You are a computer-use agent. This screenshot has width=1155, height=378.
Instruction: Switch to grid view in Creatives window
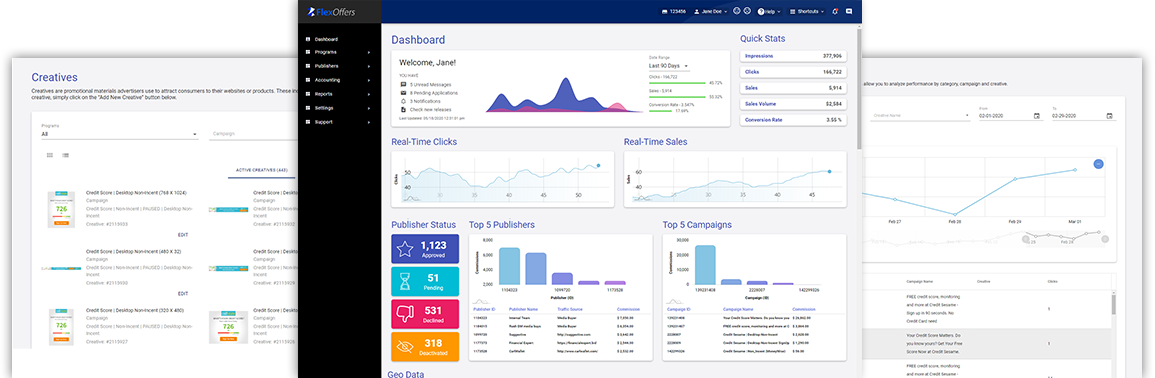click(50, 155)
